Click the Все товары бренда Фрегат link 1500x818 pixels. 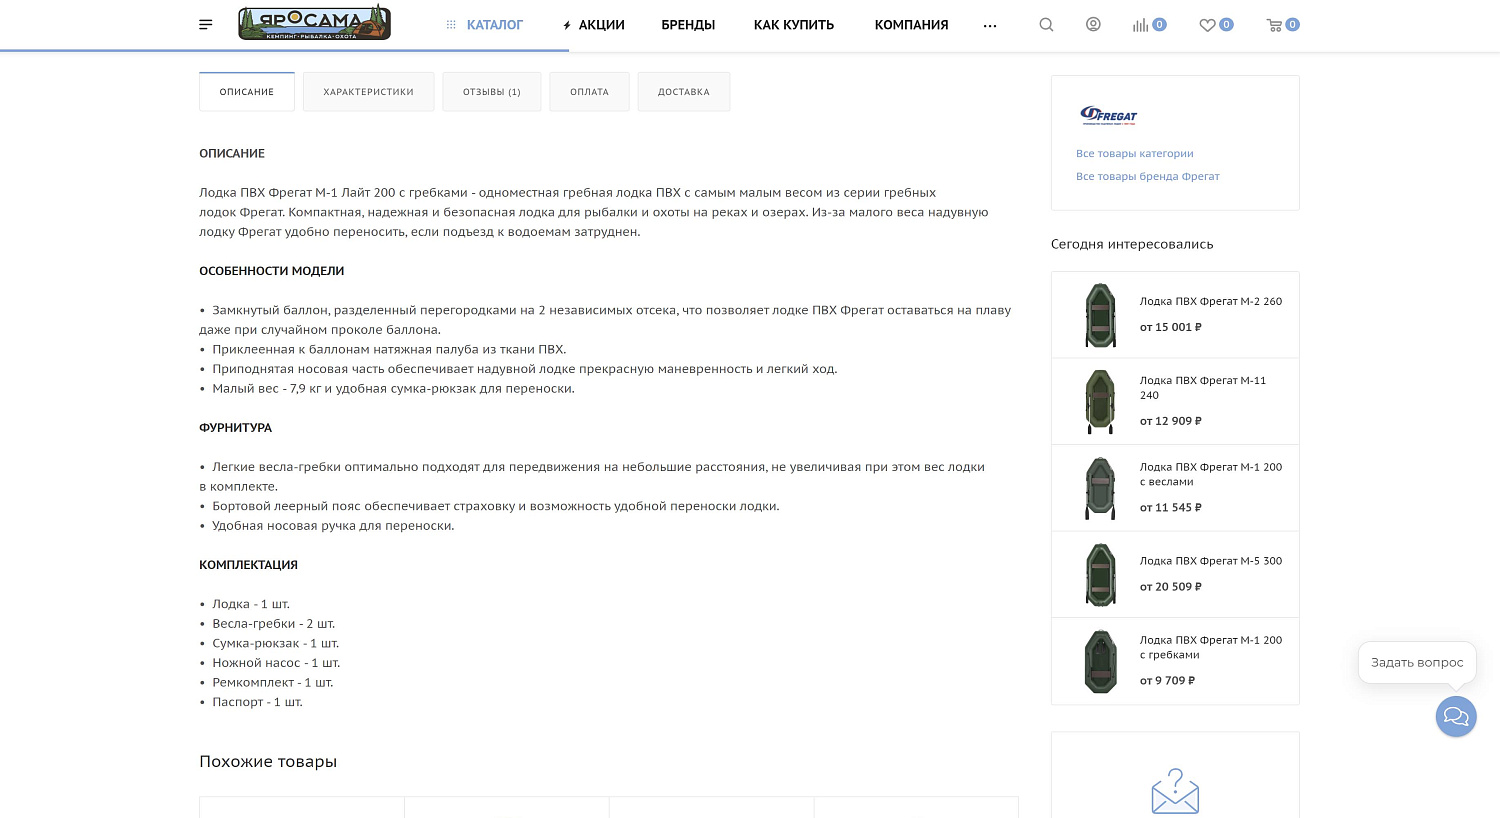1148,176
